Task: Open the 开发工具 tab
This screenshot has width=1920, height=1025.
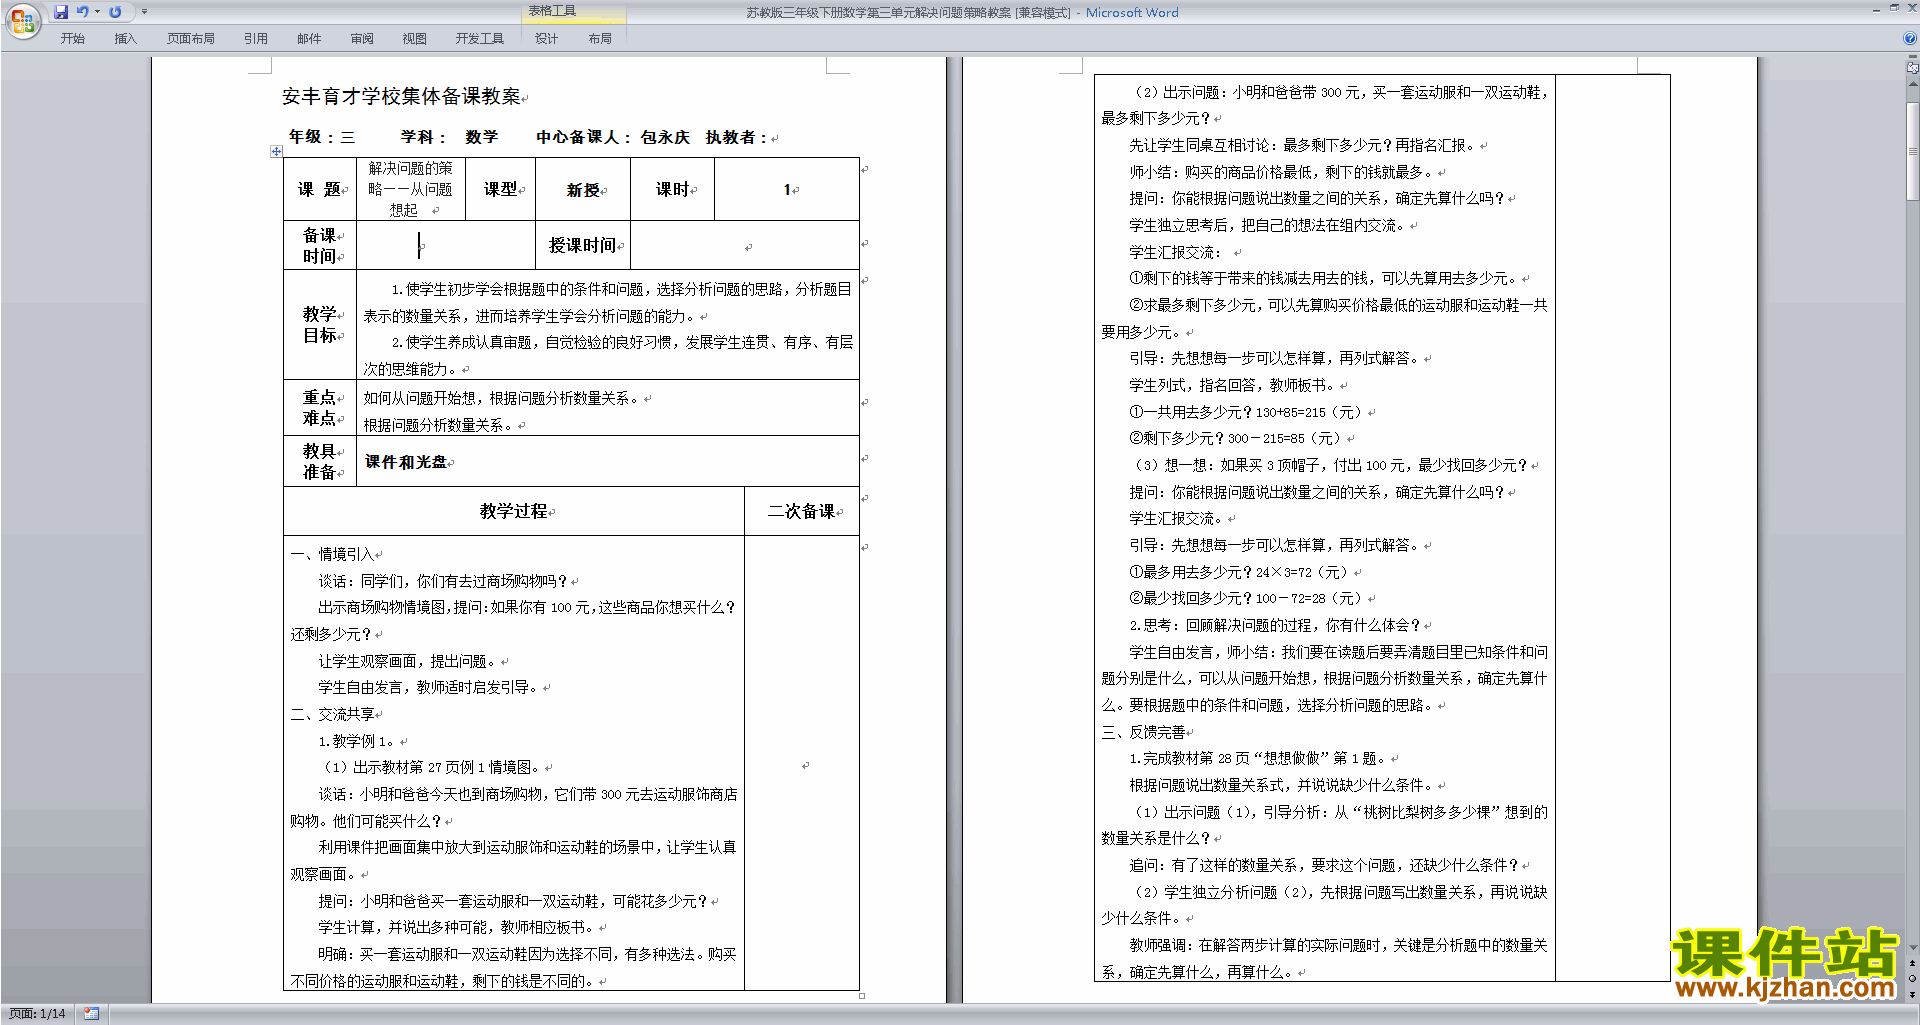Action: click(x=480, y=39)
